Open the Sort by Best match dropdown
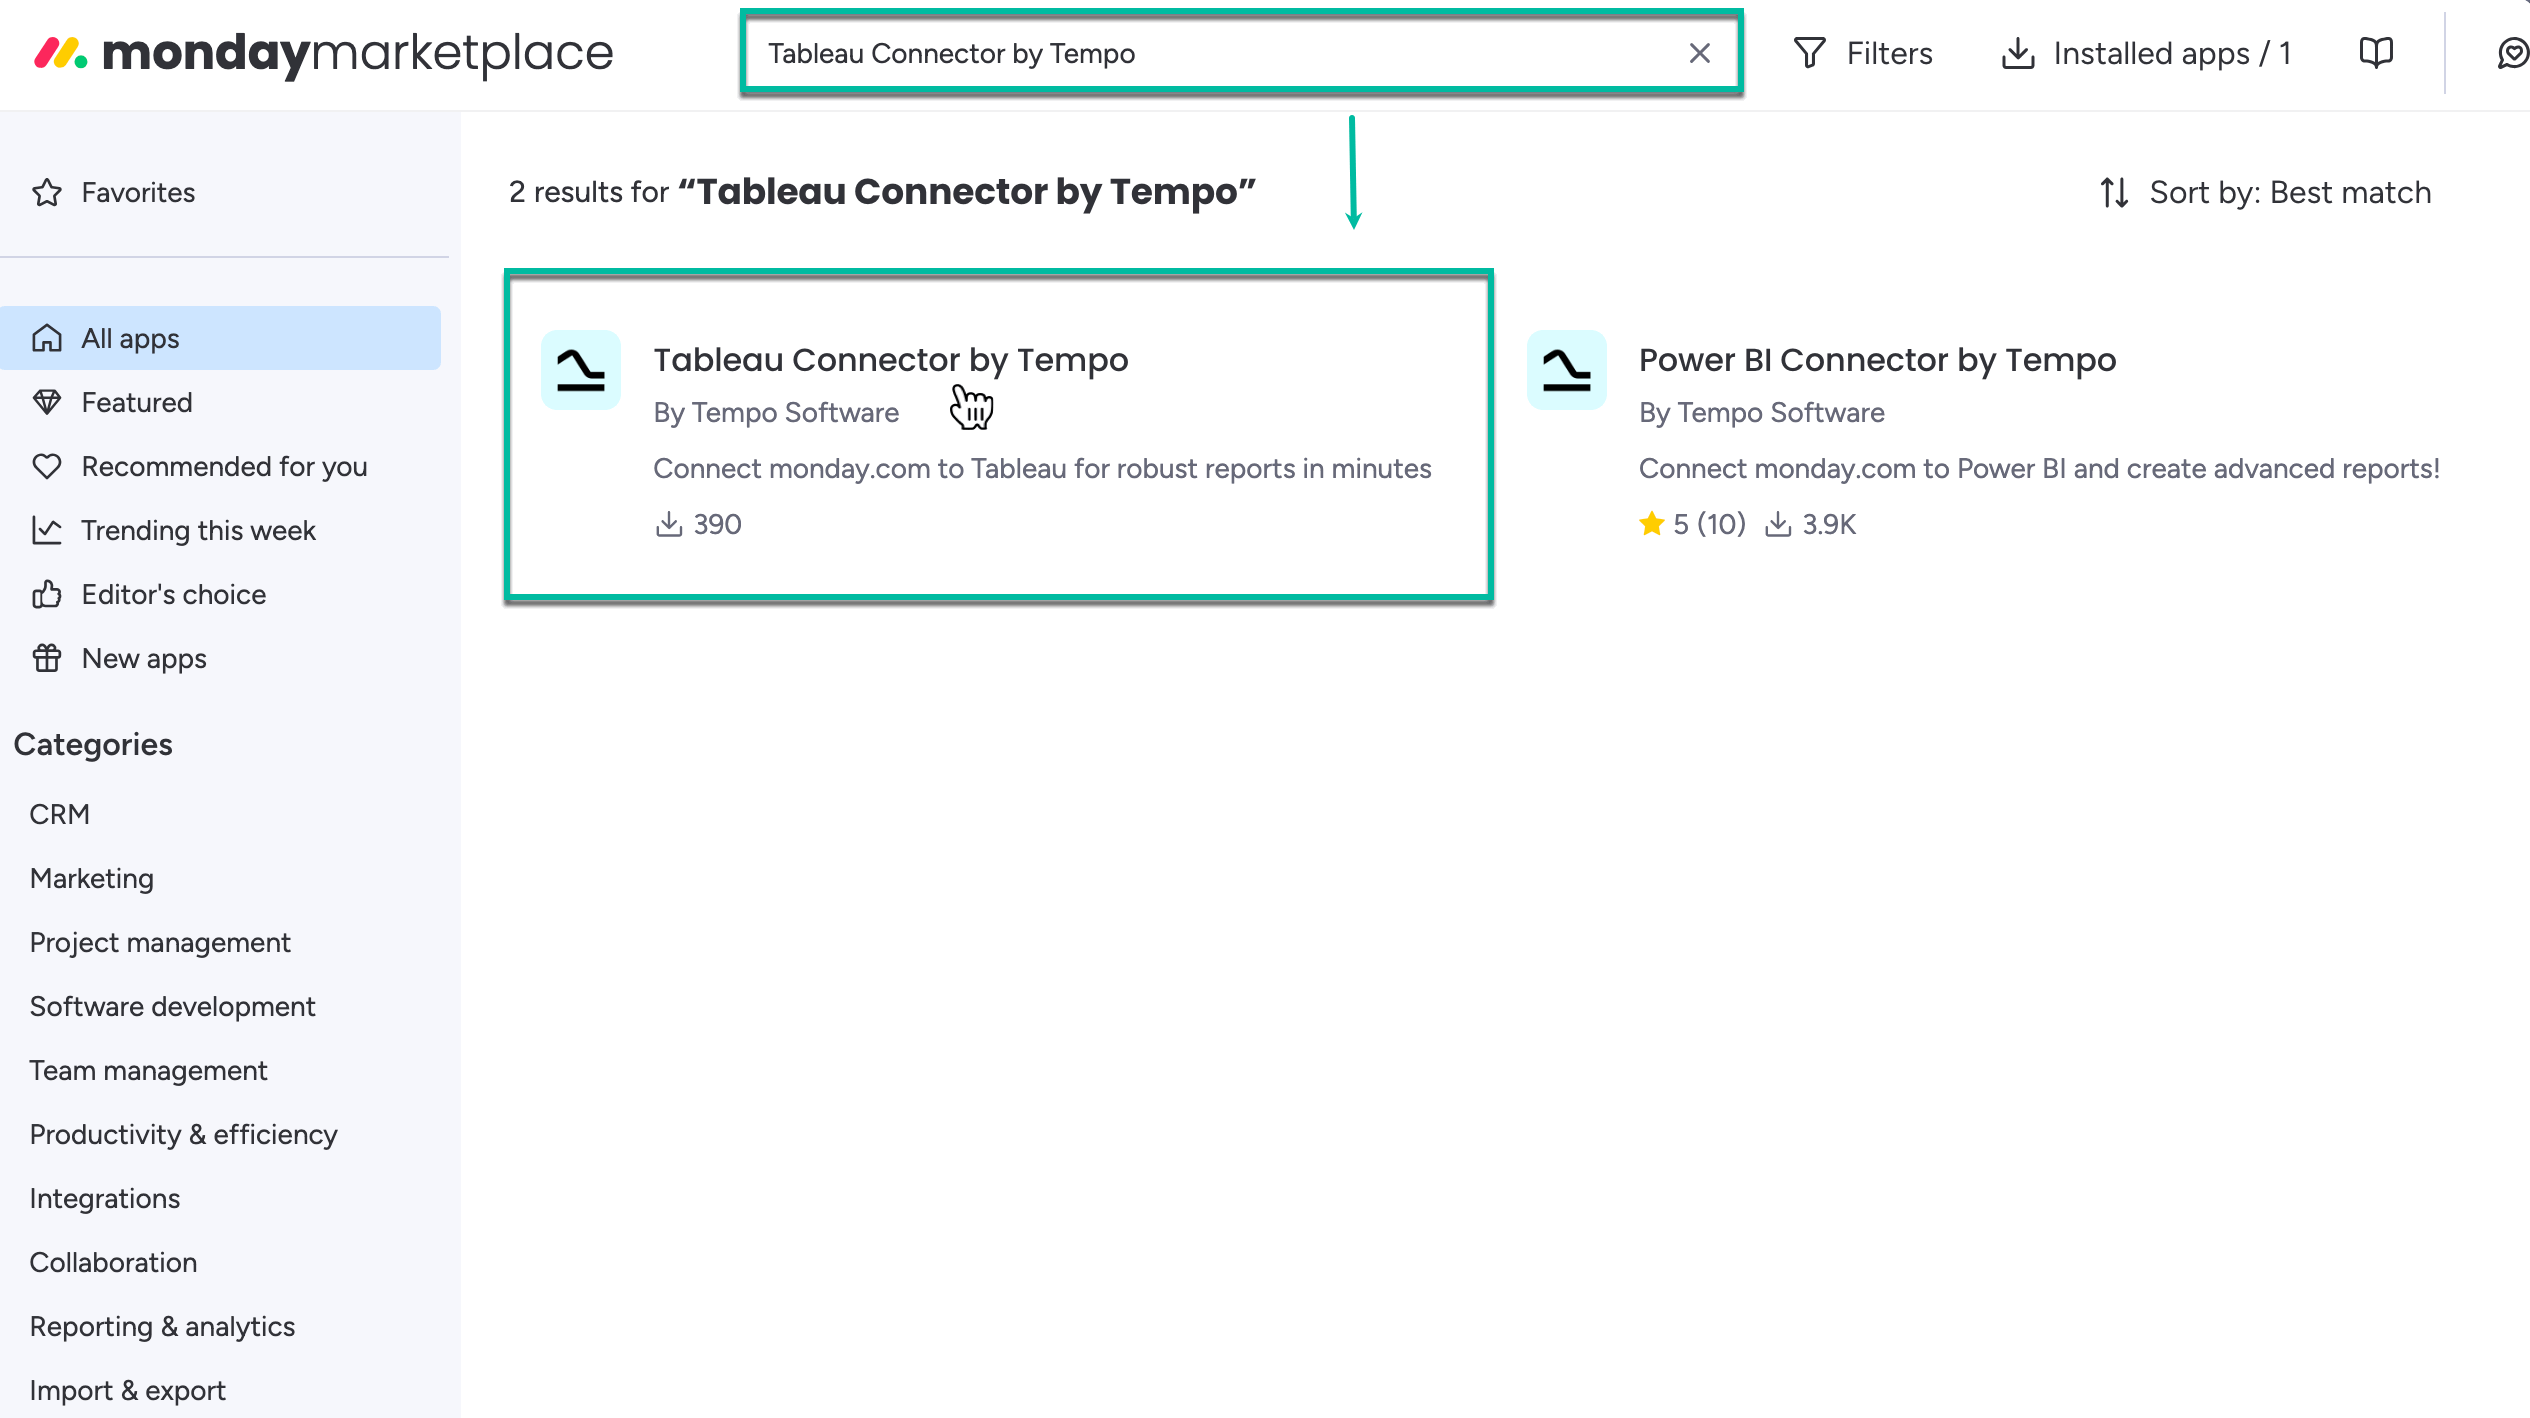 [x=2290, y=192]
